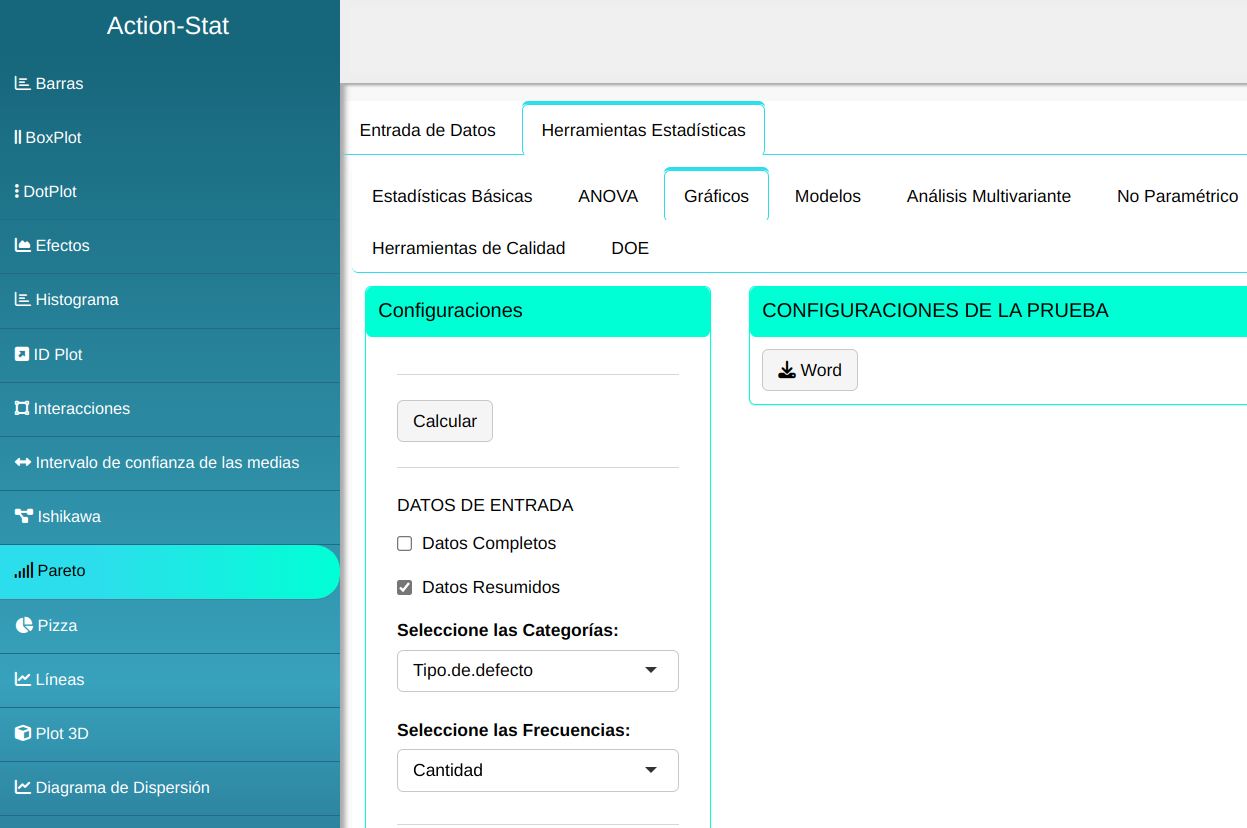Open ID Plot sidebar icon
1247x828 pixels.
coord(21,355)
